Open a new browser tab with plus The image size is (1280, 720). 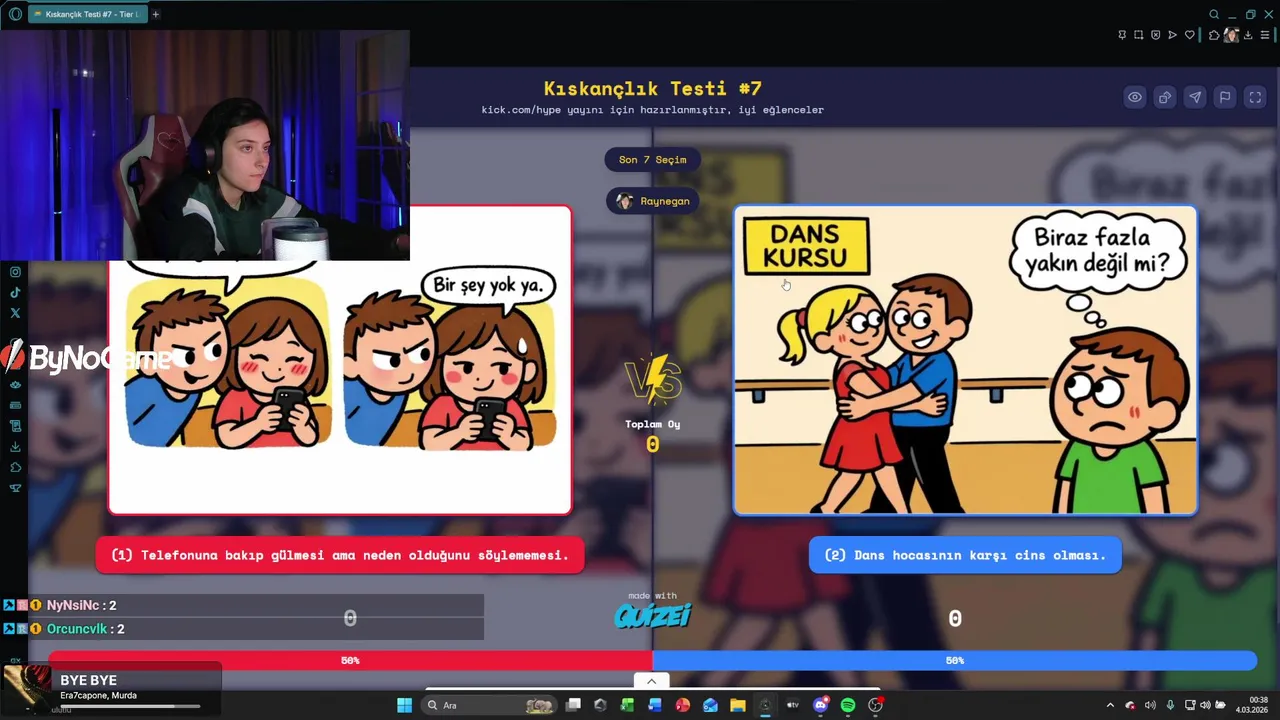[155, 14]
